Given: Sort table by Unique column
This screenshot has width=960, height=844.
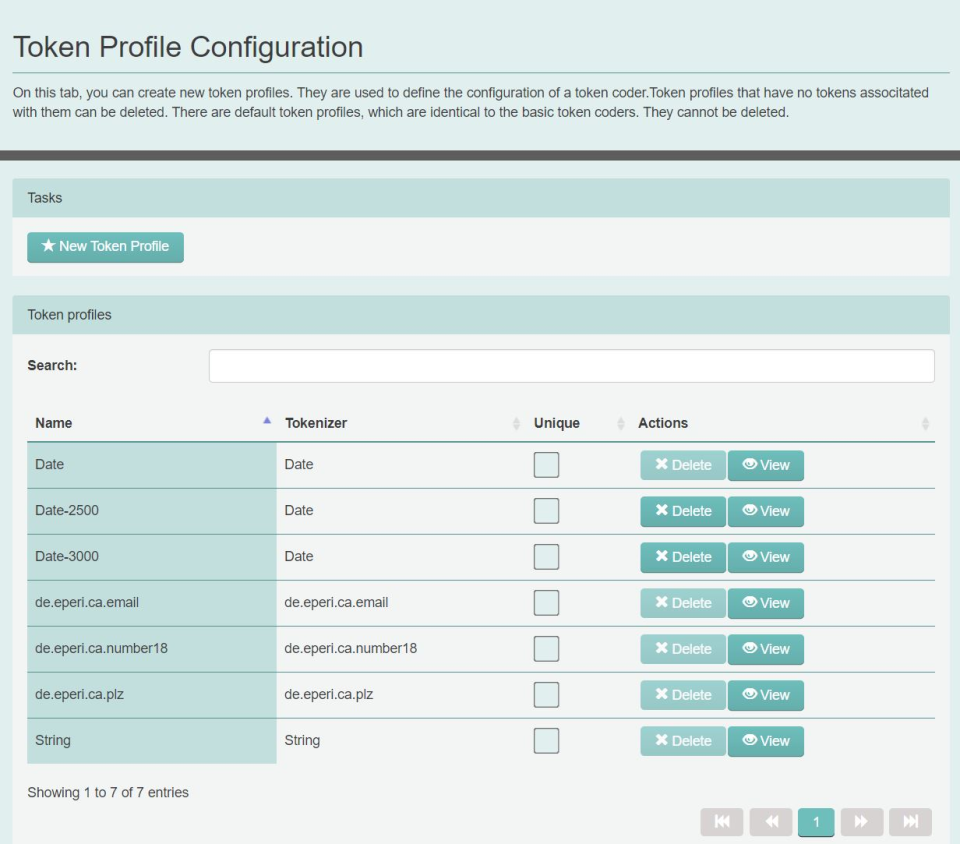Looking at the screenshot, I should 577,423.
